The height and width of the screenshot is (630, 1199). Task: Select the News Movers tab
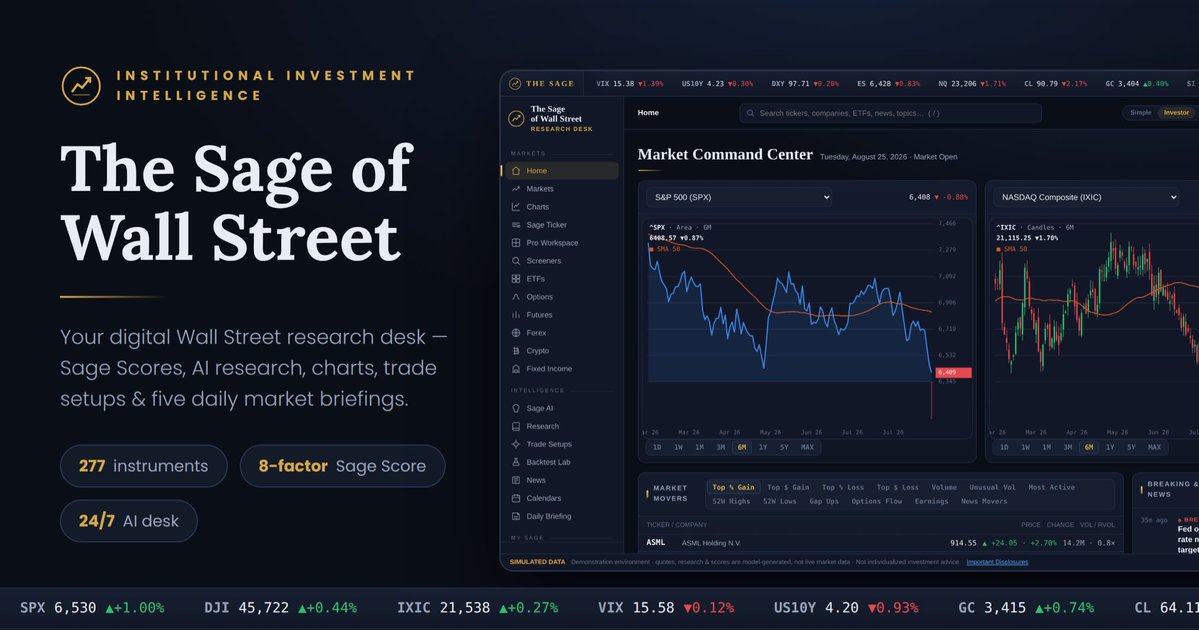coord(984,502)
